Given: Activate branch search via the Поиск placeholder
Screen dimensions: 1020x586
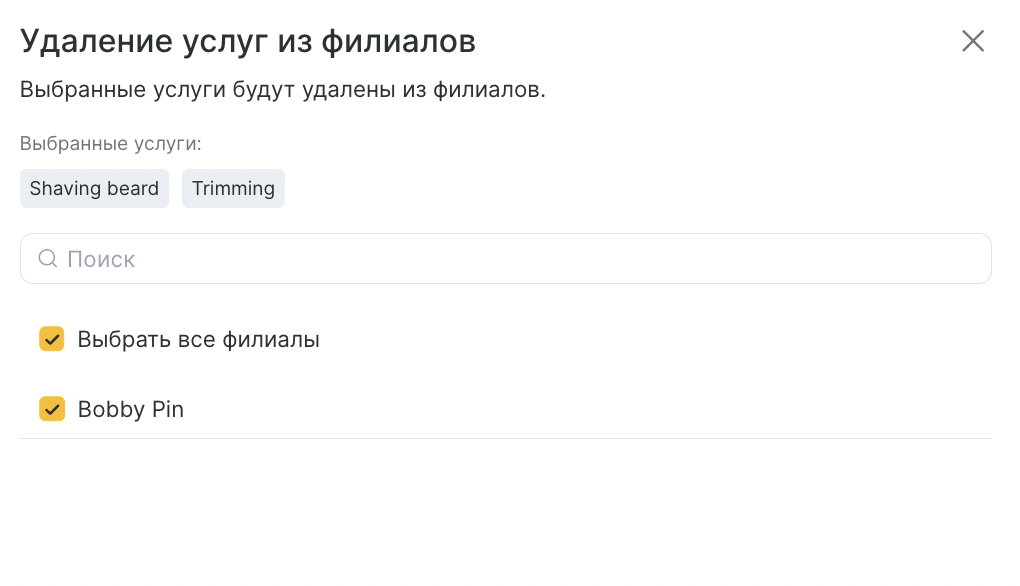Looking at the screenshot, I should pyautogui.click(x=101, y=259).
